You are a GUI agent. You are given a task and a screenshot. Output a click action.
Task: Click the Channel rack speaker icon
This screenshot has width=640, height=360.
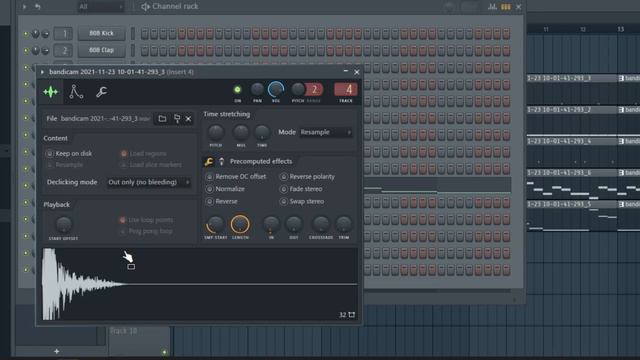click(145, 7)
